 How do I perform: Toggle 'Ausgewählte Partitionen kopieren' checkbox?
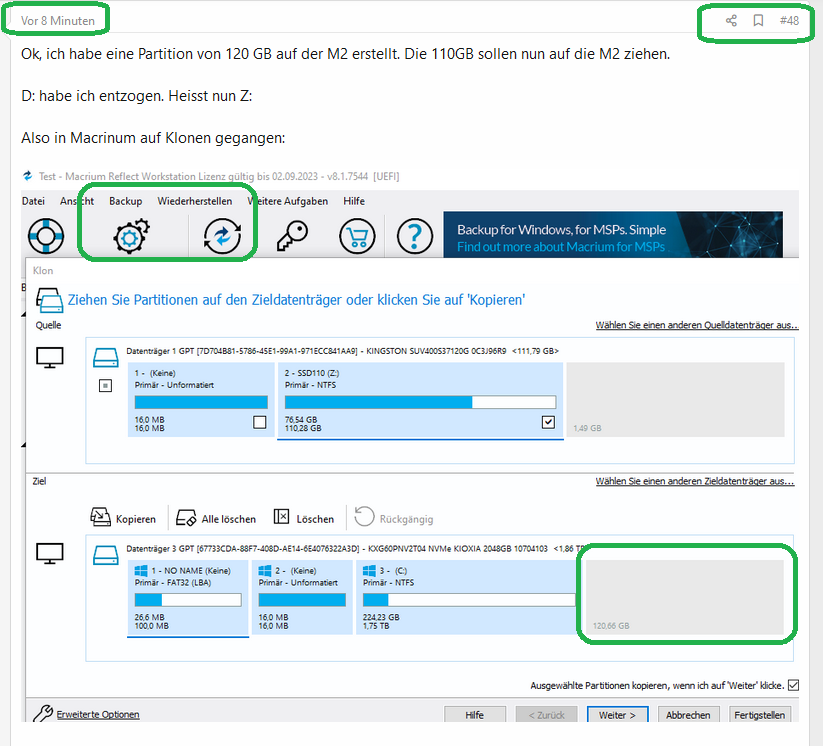coord(794,685)
